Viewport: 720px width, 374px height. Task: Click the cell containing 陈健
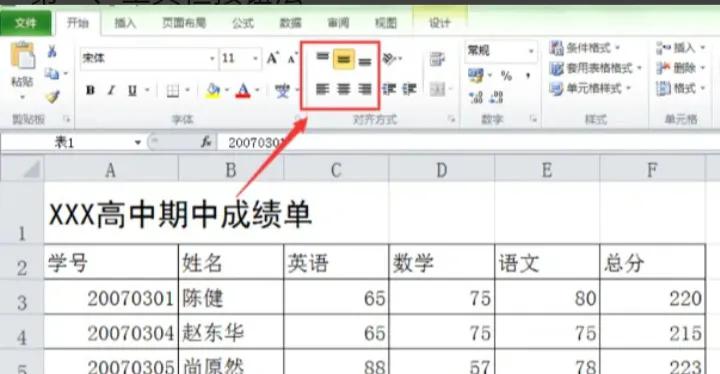[231, 298]
